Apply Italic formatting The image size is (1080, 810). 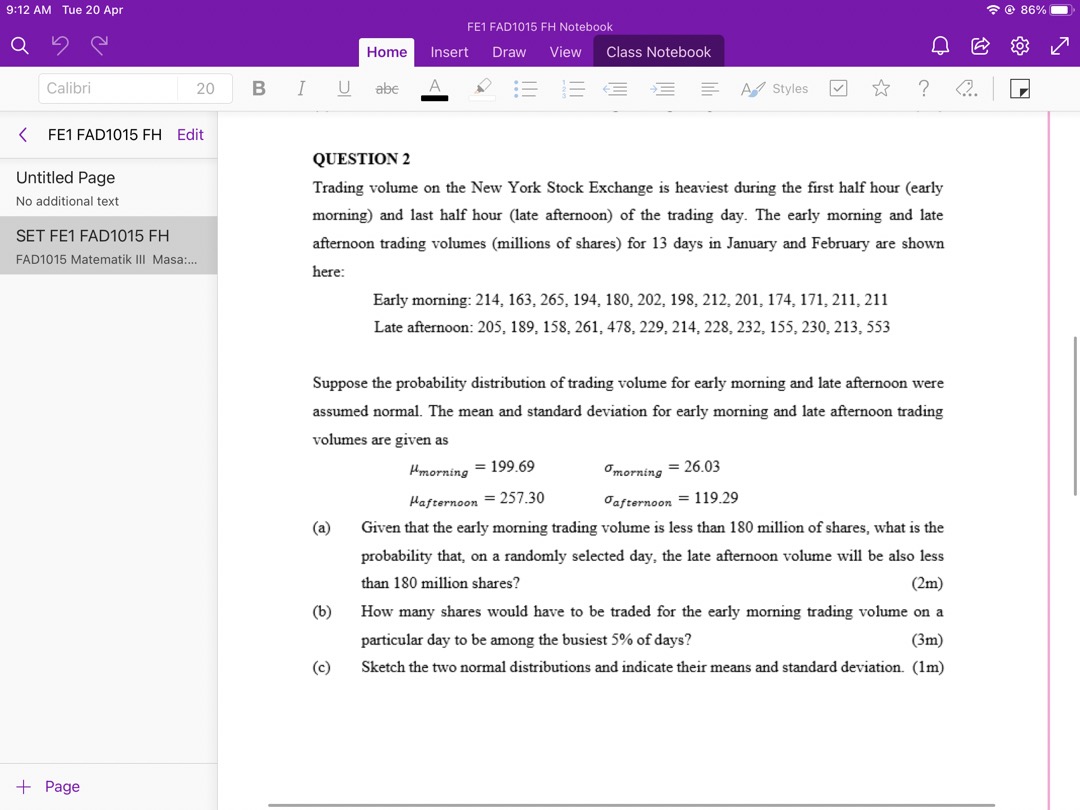(301, 88)
